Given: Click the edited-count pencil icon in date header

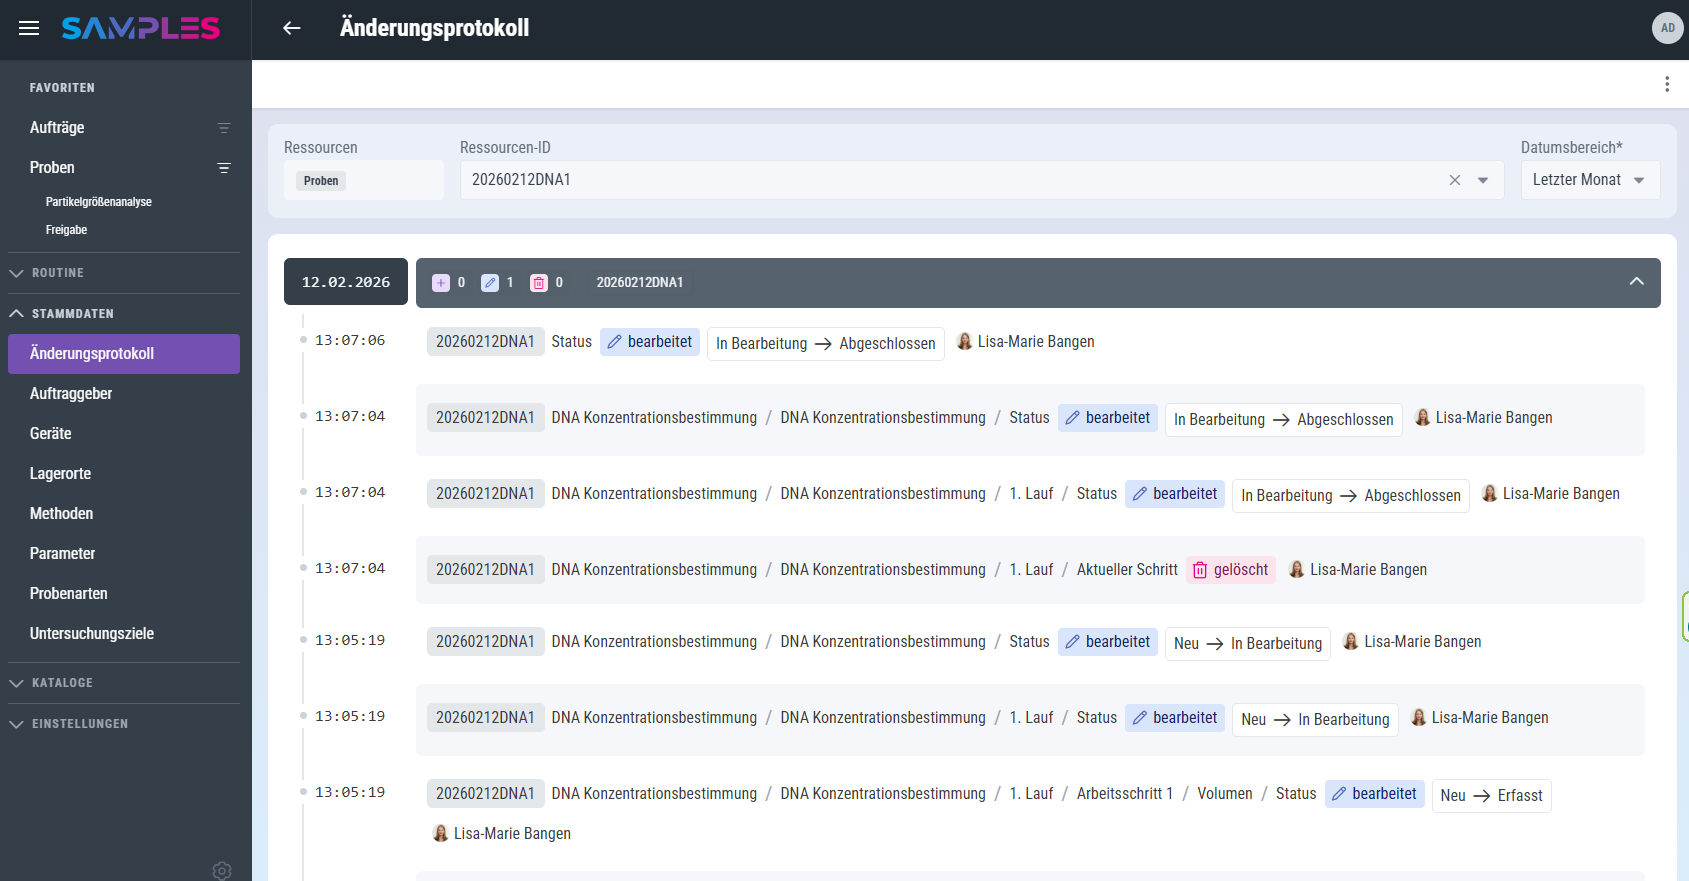Looking at the screenshot, I should click(490, 283).
